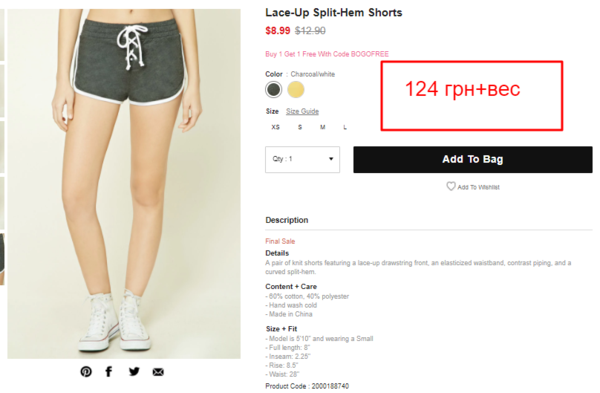The image size is (600, 393).
Task: Open main product photo of shorts
Action: (124, 184)
